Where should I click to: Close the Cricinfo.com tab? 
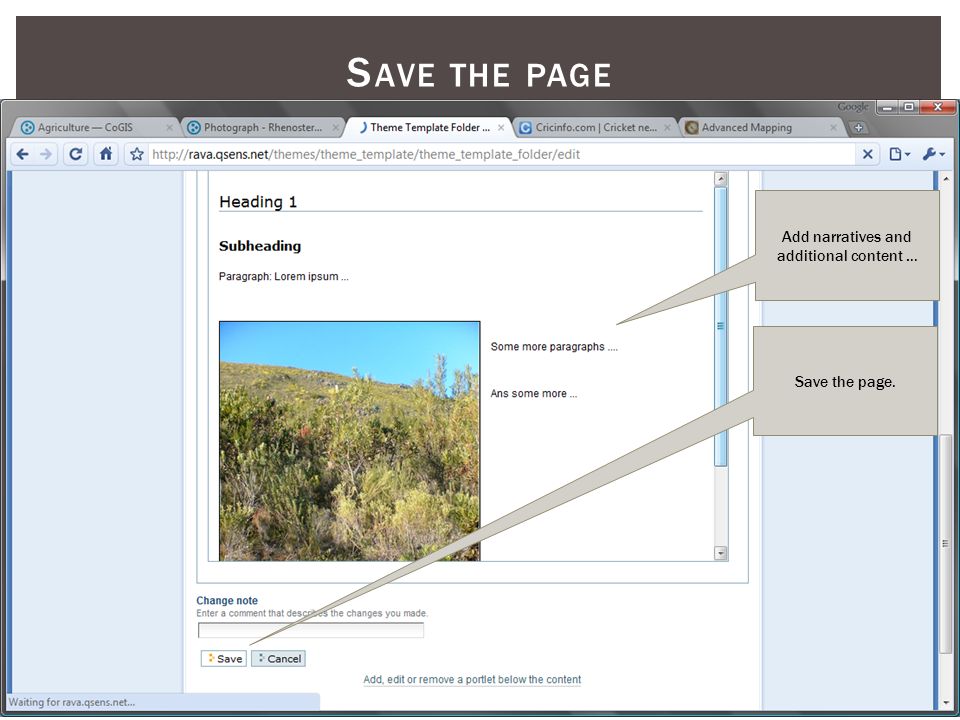[667, 127]
